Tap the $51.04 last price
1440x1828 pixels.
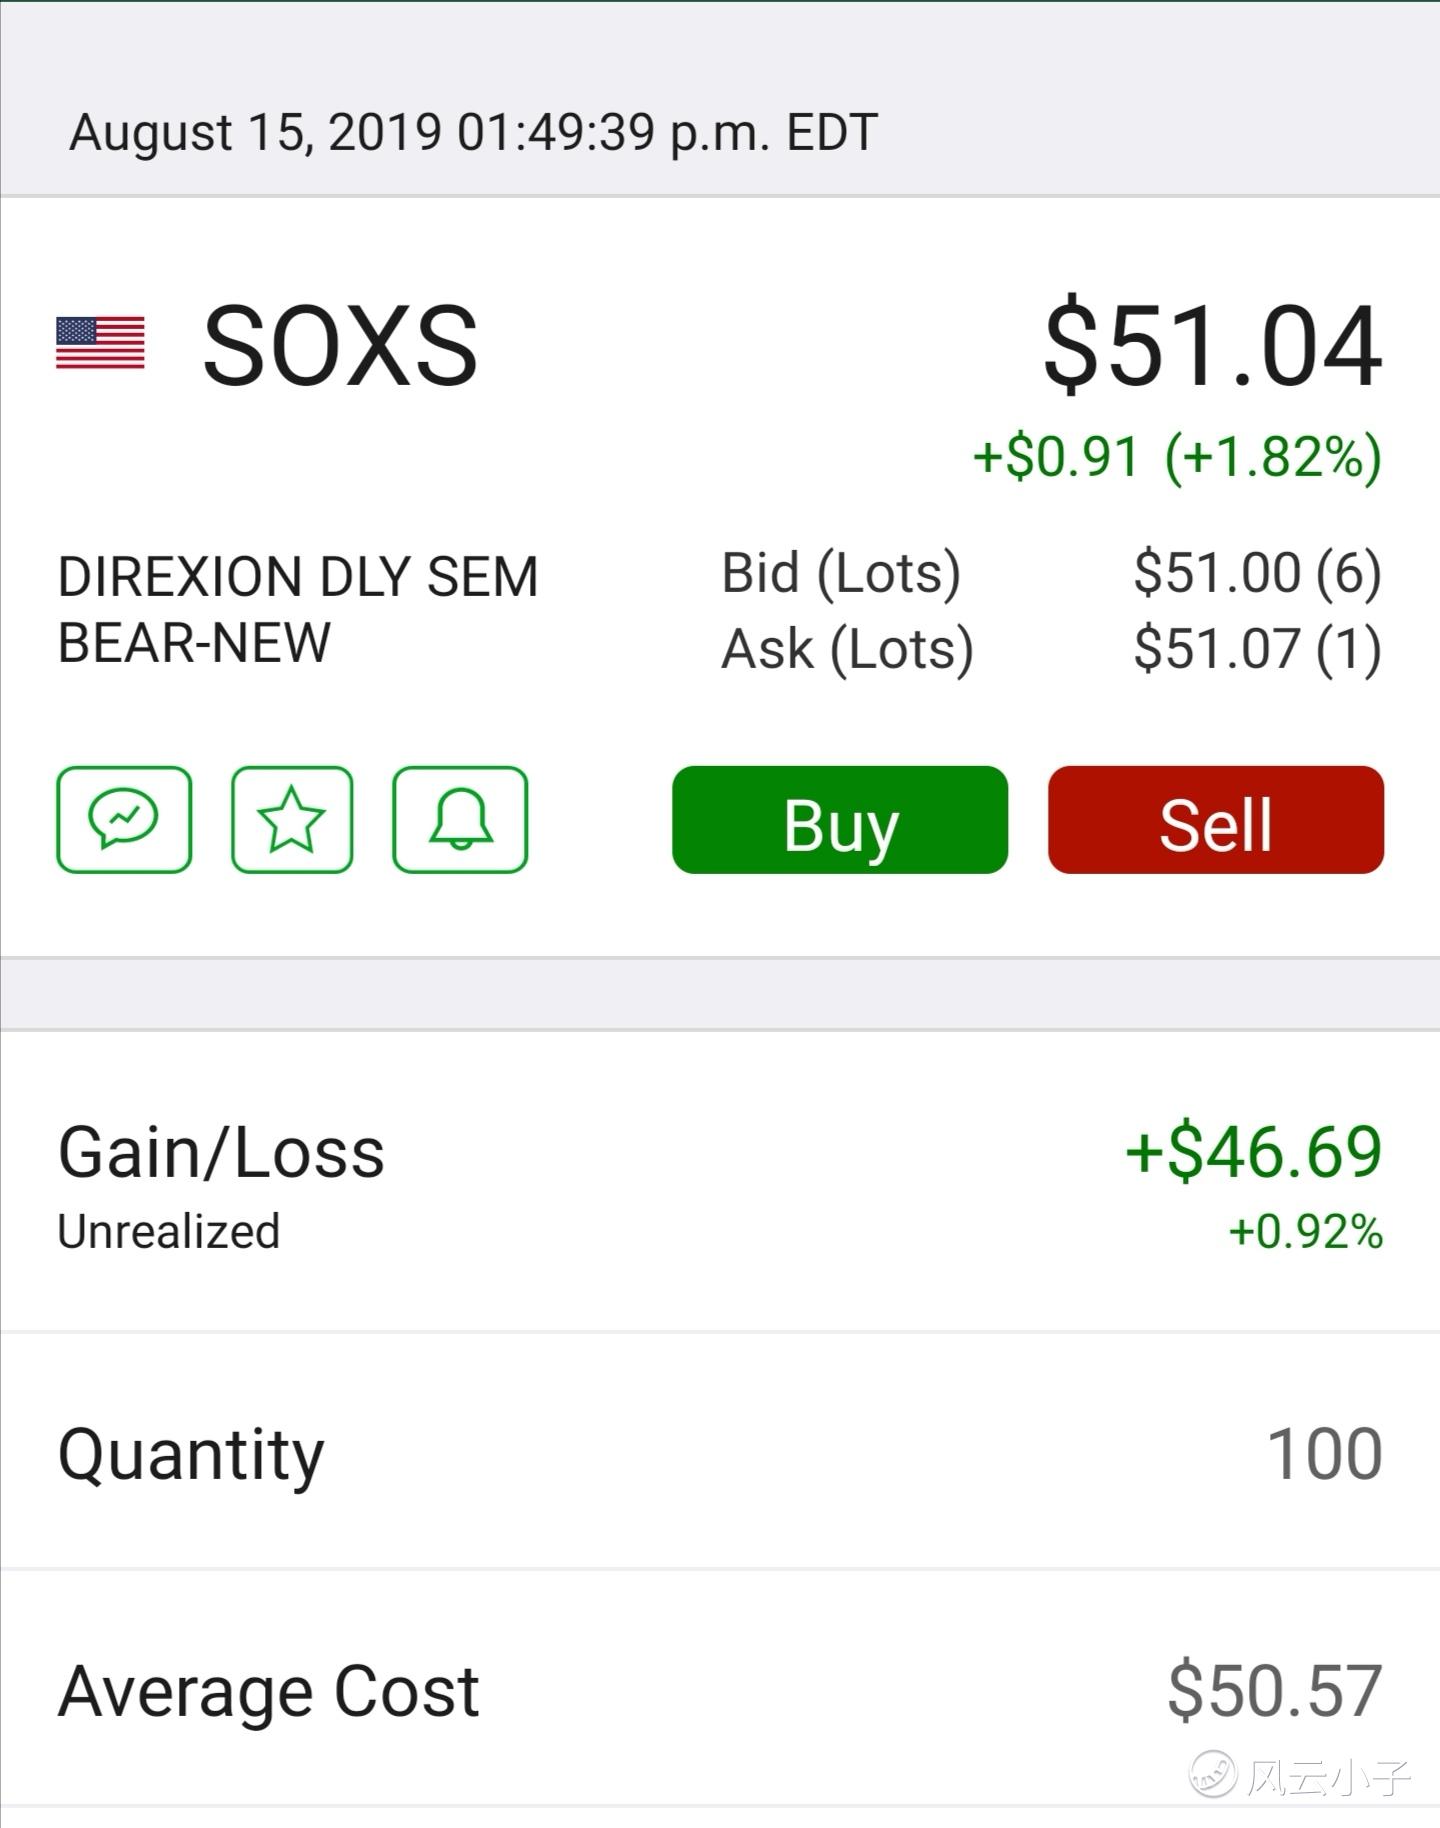pyautogui.click(x=1213, y=345)
